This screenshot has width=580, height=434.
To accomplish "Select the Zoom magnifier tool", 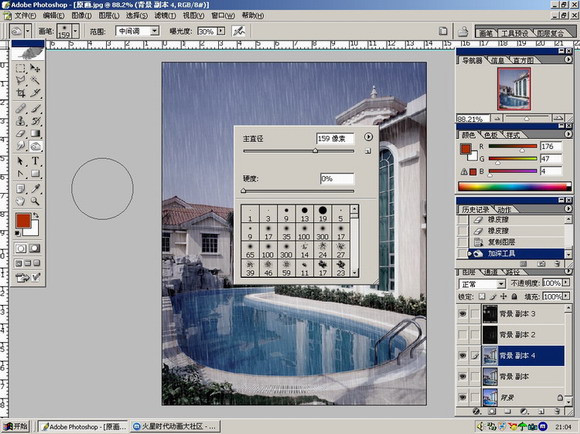I will pyautogui.click(x=35, y=201).
